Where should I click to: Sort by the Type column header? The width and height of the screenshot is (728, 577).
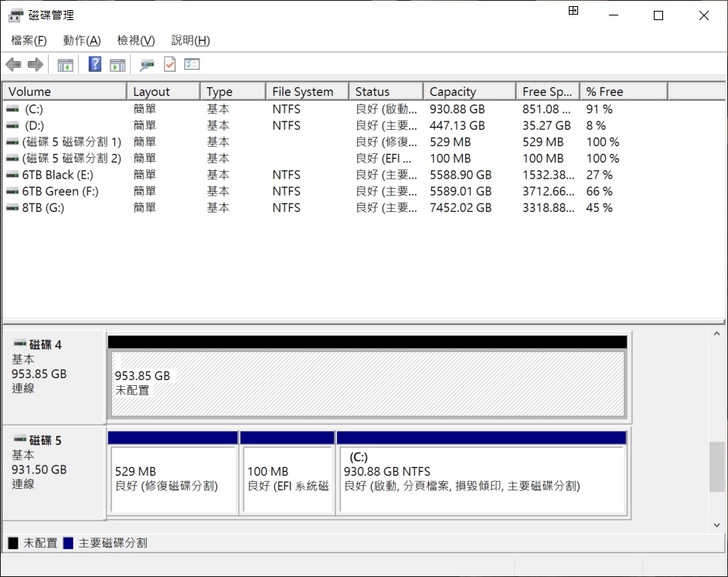click(x=233, y=91)
